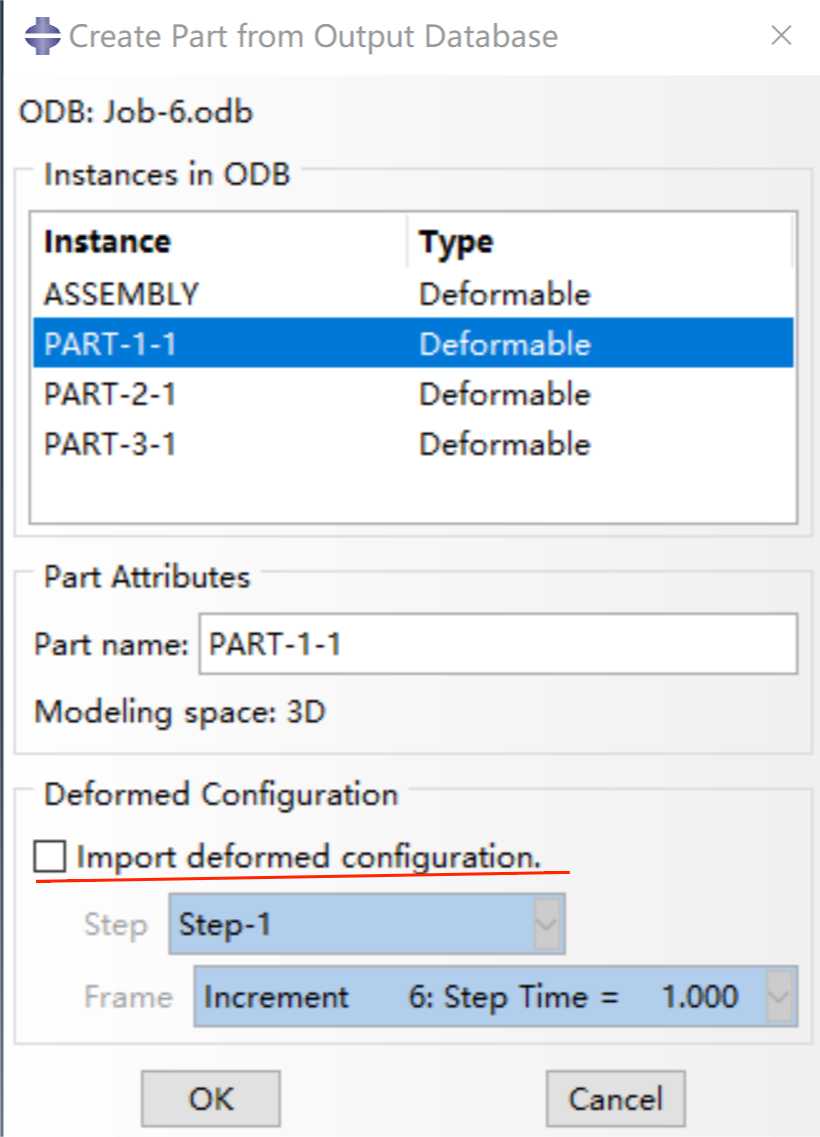This screenshot has width=820, height=1137.
Task: Click the Frame Increment 6 combo box
Action: [496, 996]
